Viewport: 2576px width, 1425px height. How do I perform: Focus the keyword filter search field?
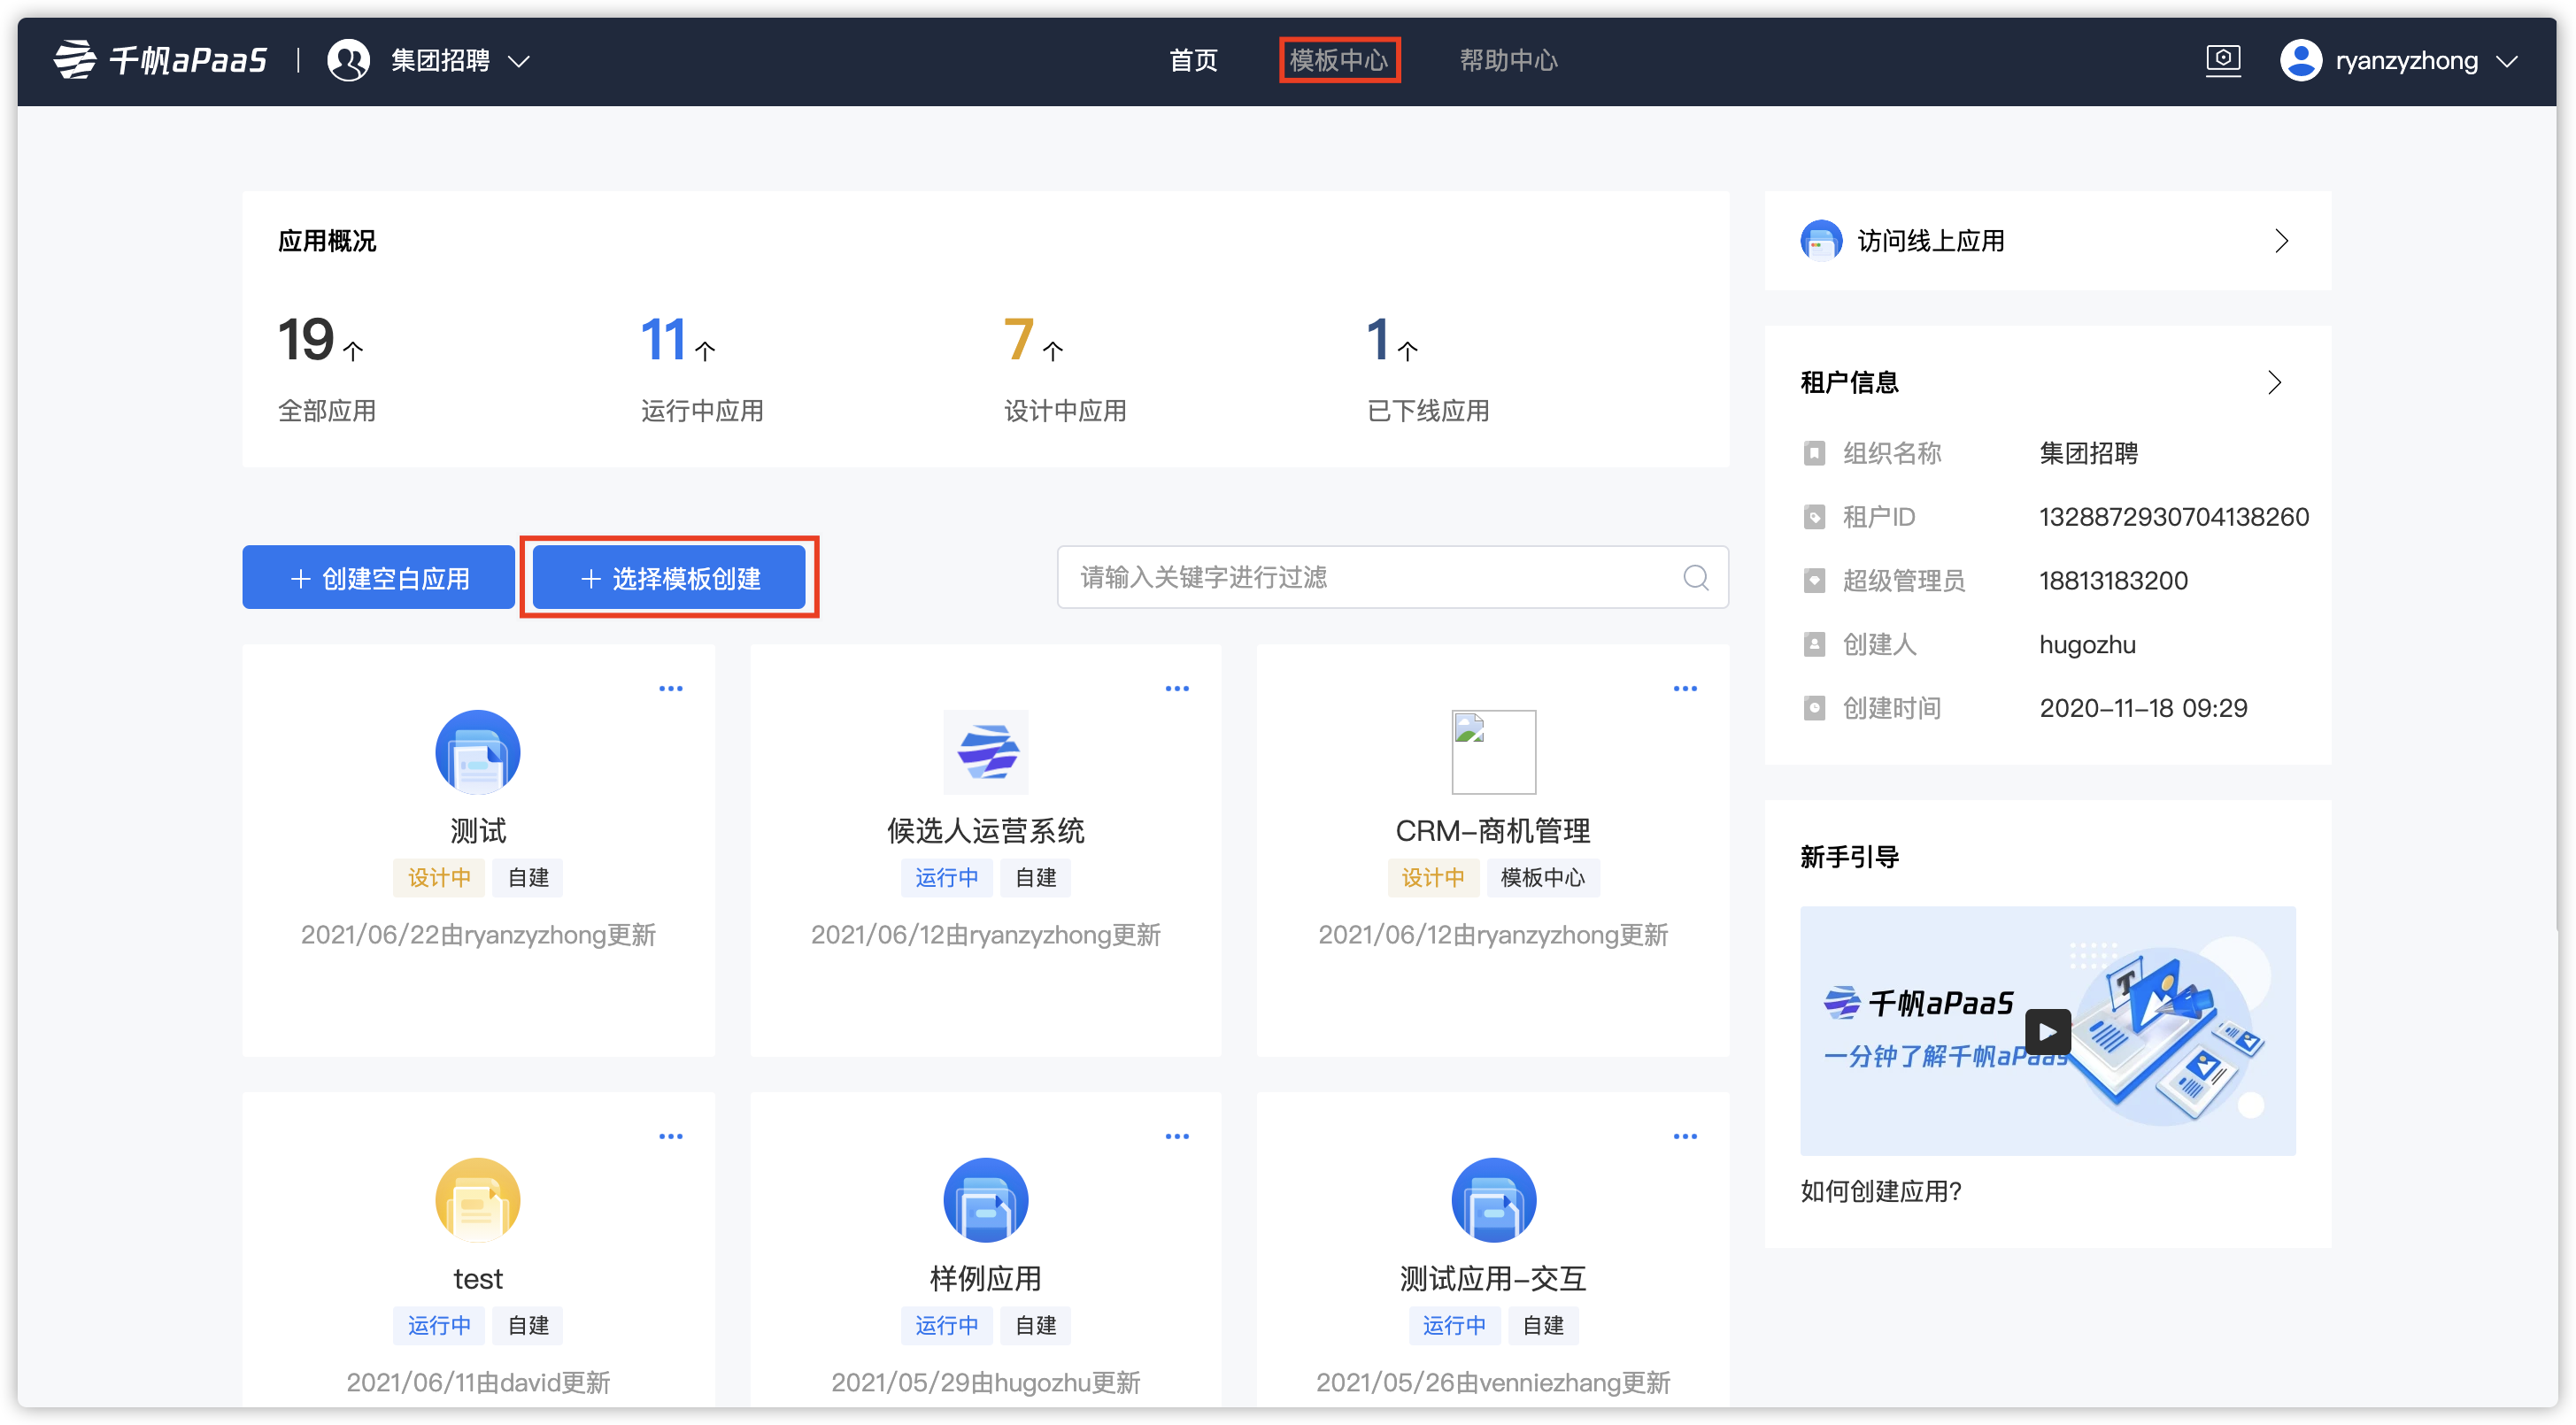click(x=1392, y=577)
